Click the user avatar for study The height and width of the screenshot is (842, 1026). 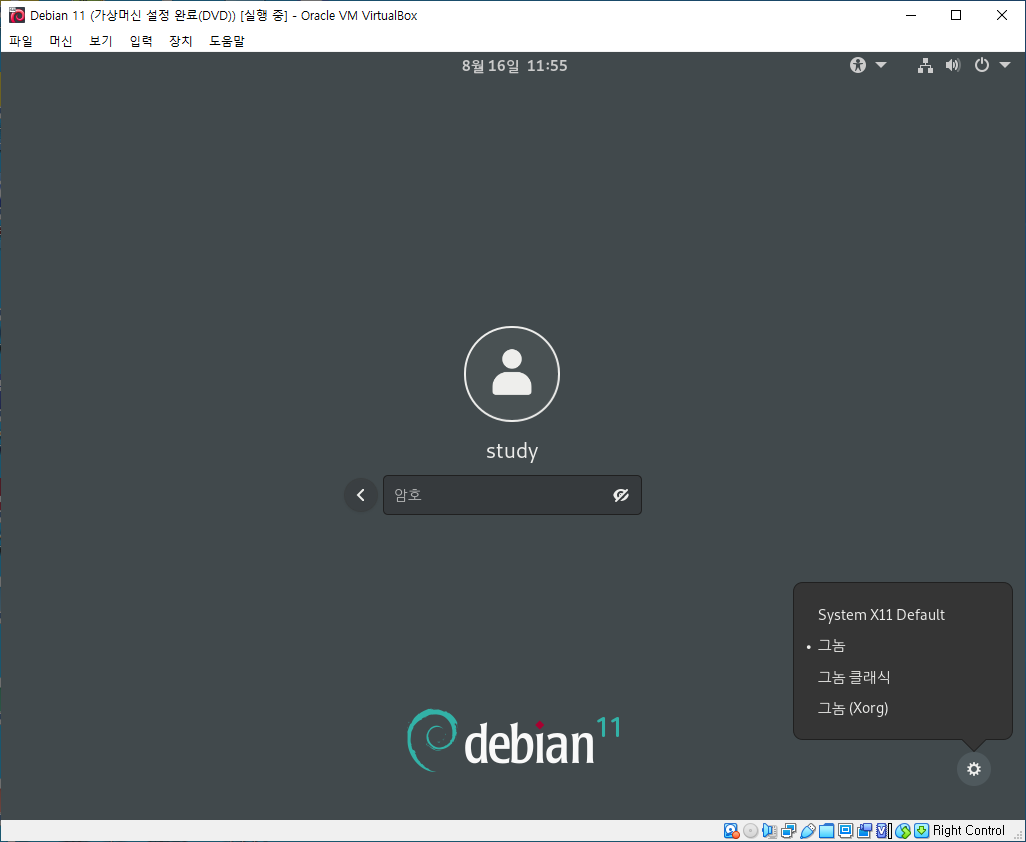pos(512,374)
